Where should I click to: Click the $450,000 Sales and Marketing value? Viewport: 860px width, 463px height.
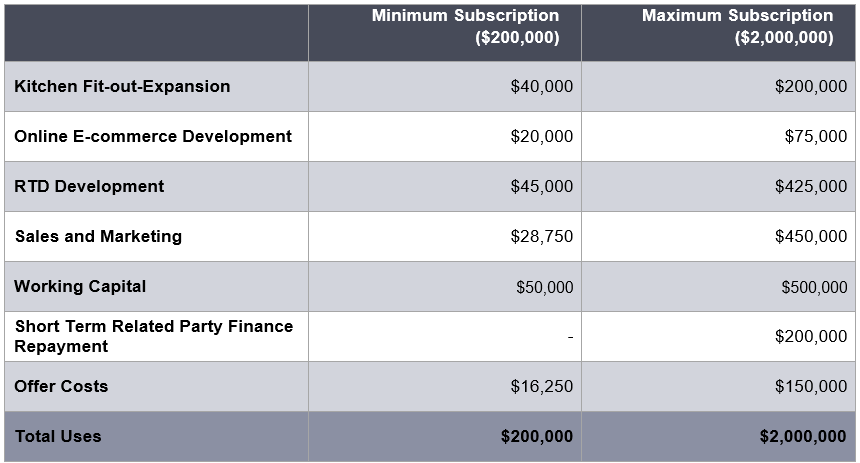click(811, 237)
